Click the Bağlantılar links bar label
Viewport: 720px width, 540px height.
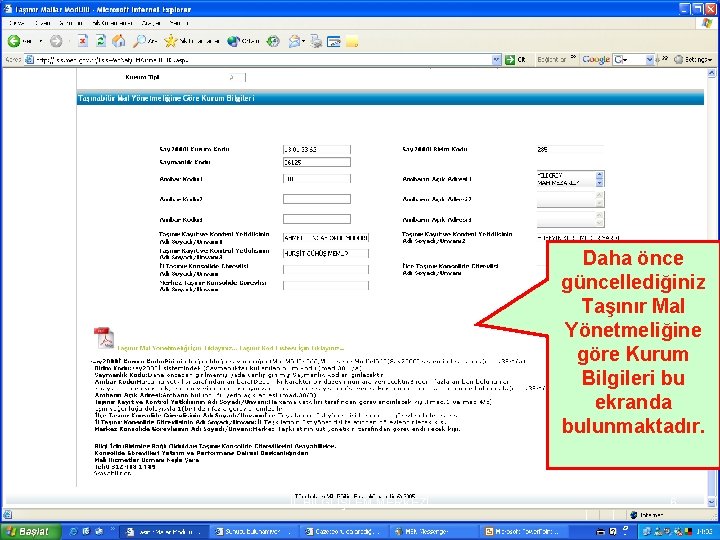[551, 59]
